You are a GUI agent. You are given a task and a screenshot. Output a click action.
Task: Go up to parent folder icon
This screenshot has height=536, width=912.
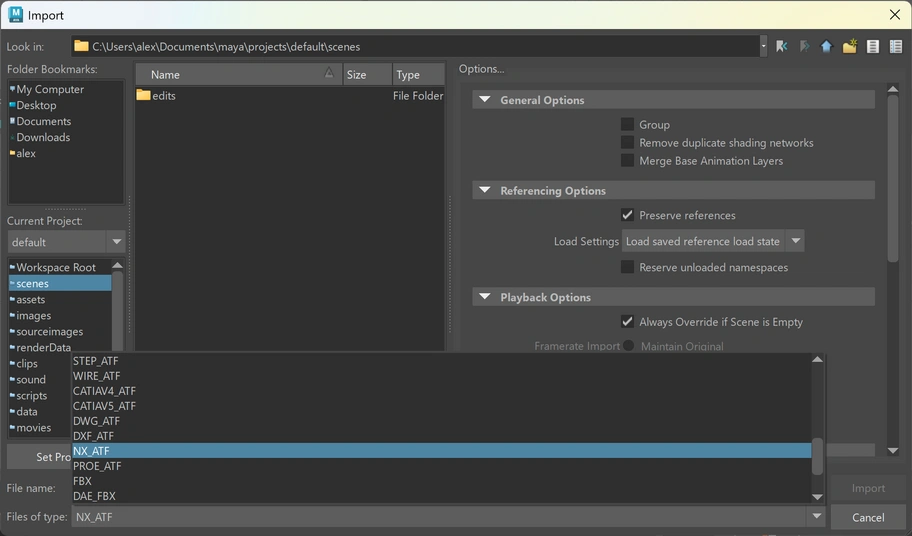826,47
